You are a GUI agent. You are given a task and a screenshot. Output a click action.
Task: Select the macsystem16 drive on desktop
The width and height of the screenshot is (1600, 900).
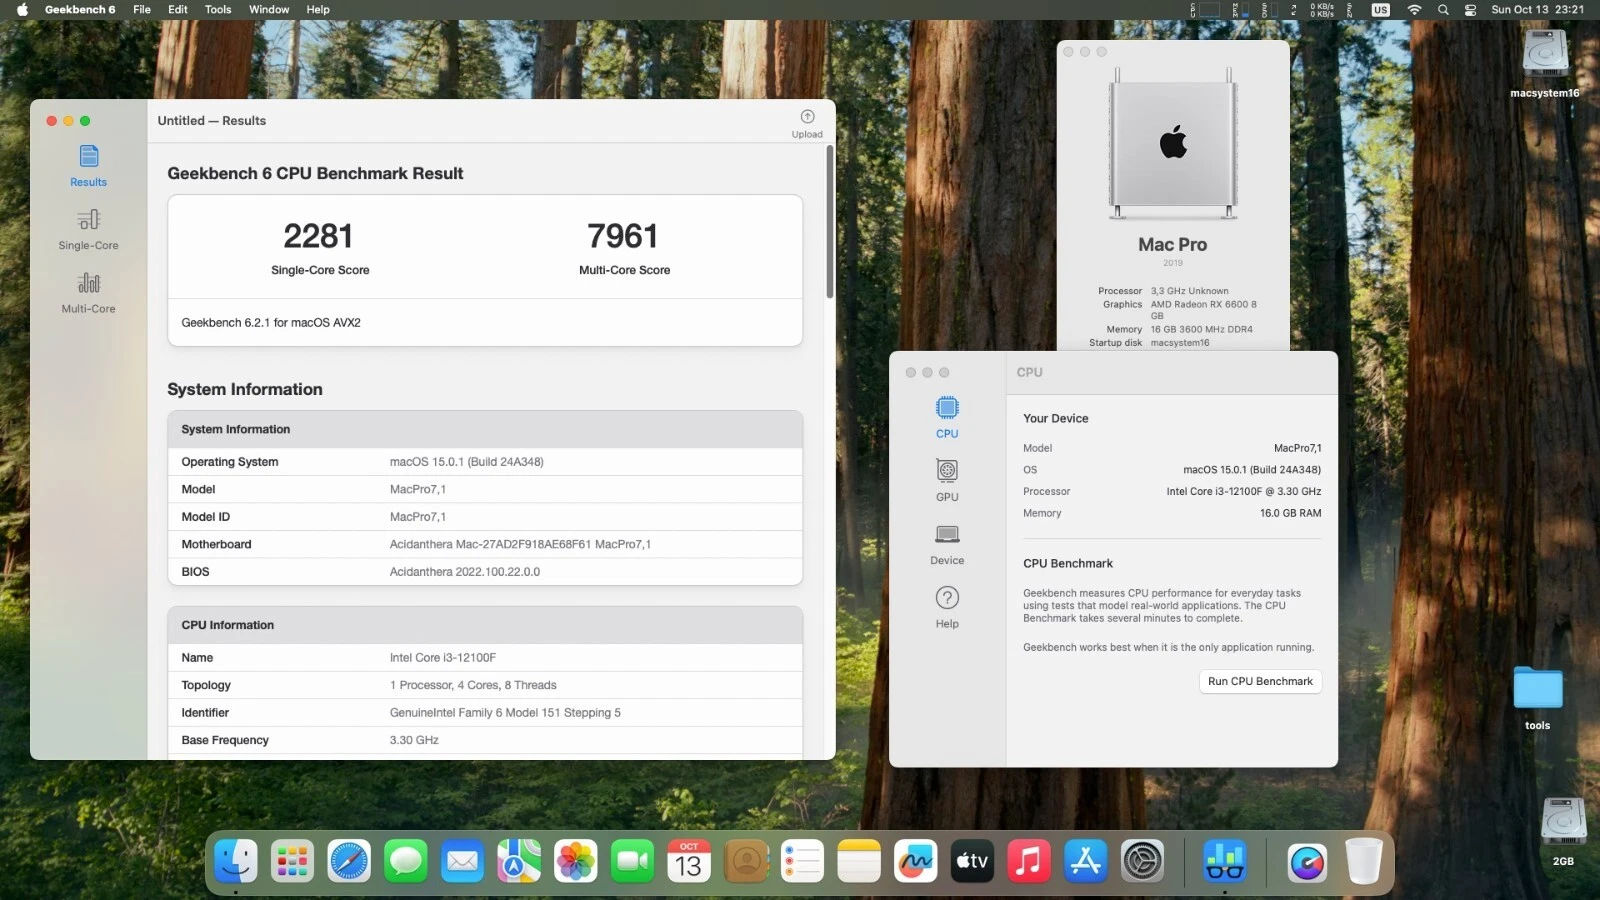coord(1545,63)
